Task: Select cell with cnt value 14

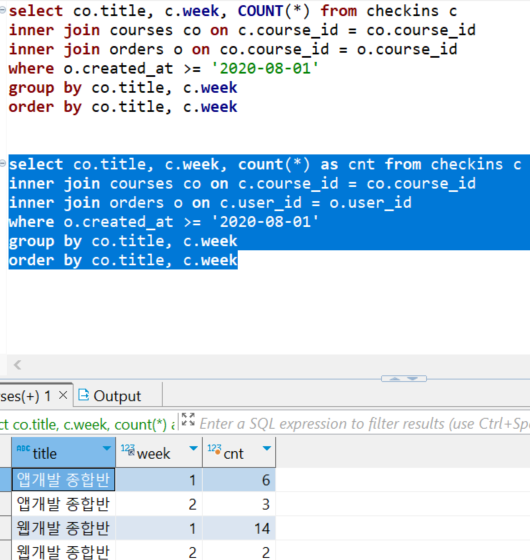Action: tap(239, 528)
